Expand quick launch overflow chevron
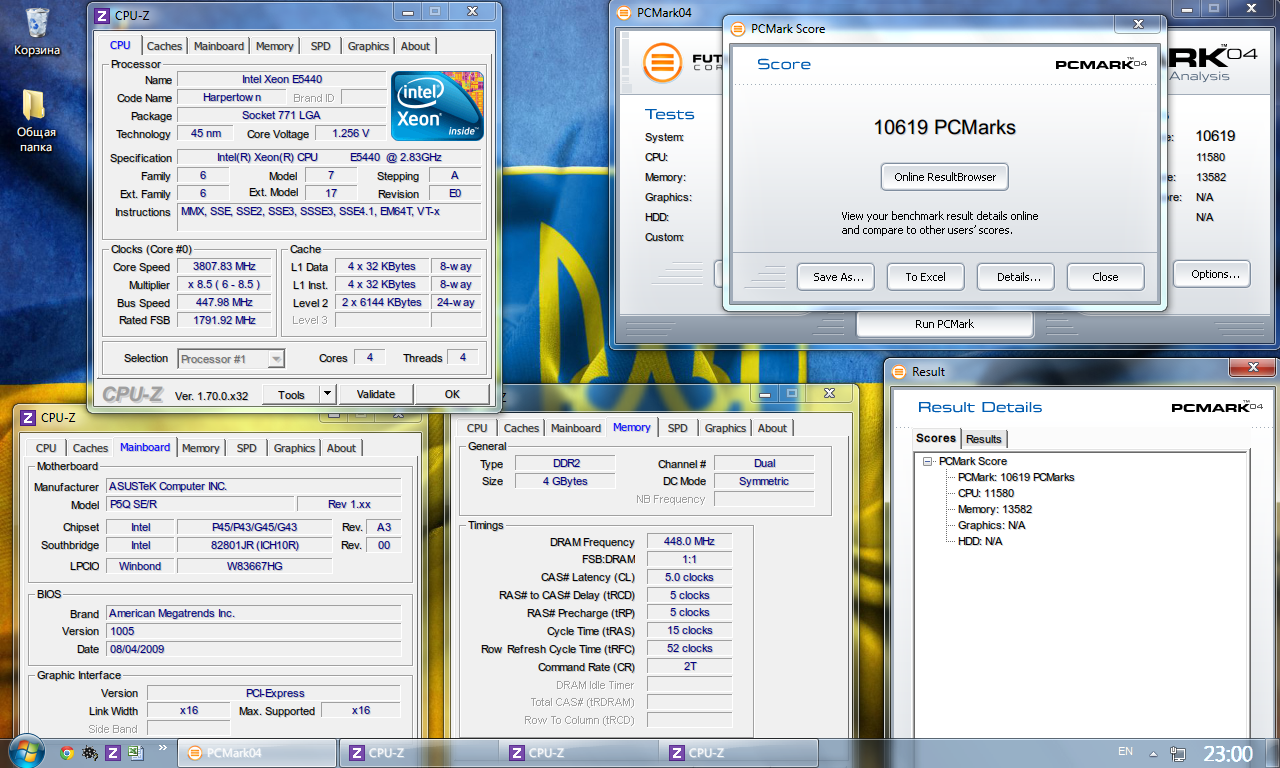Screen dimensions: 1280x768 (162, 747)
